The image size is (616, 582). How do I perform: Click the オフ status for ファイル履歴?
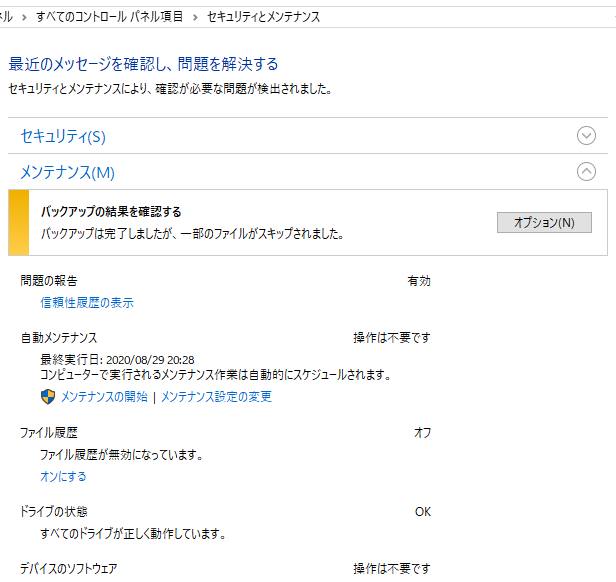point(422,433)
